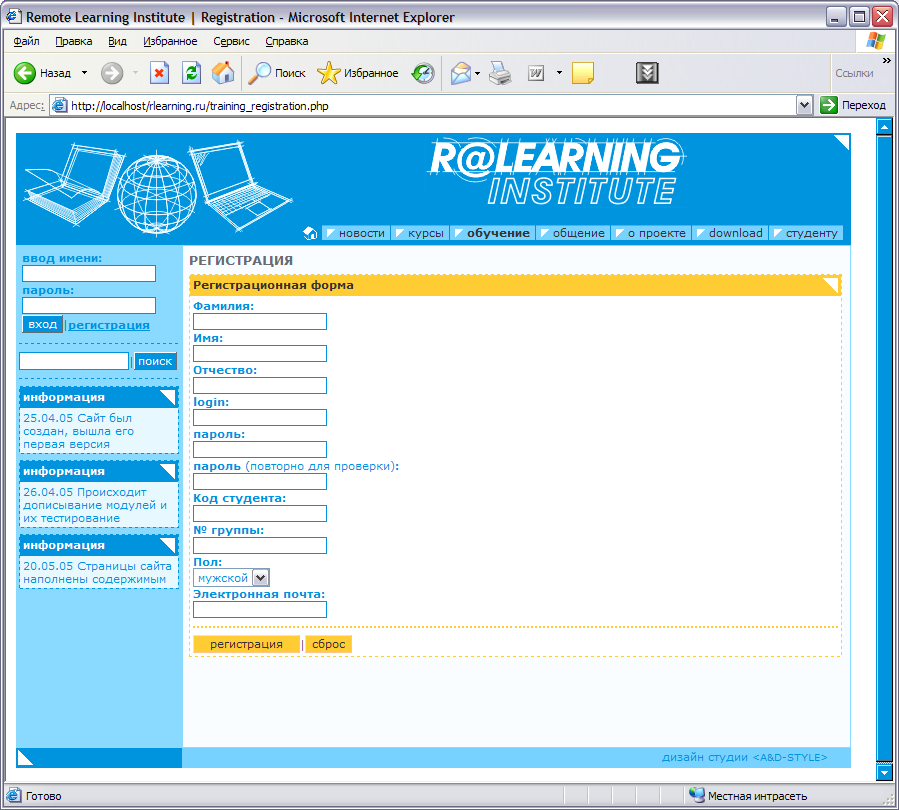Click the form пароль input field

[x=260, y=449]
